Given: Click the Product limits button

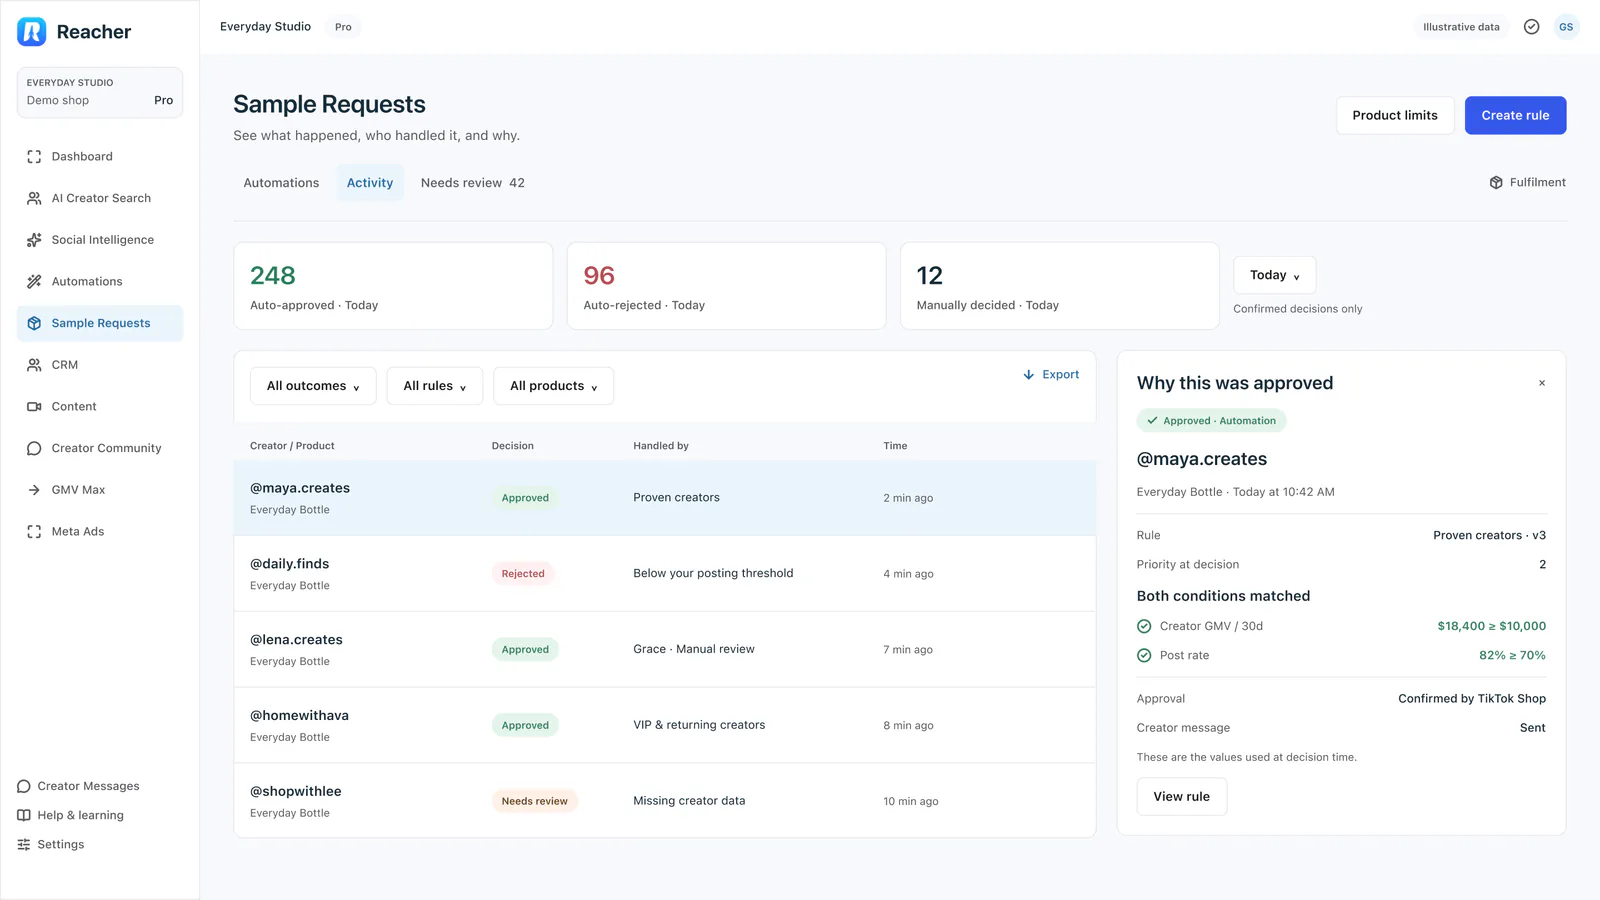Looking at the screenshot, I should pos(1395,115).
